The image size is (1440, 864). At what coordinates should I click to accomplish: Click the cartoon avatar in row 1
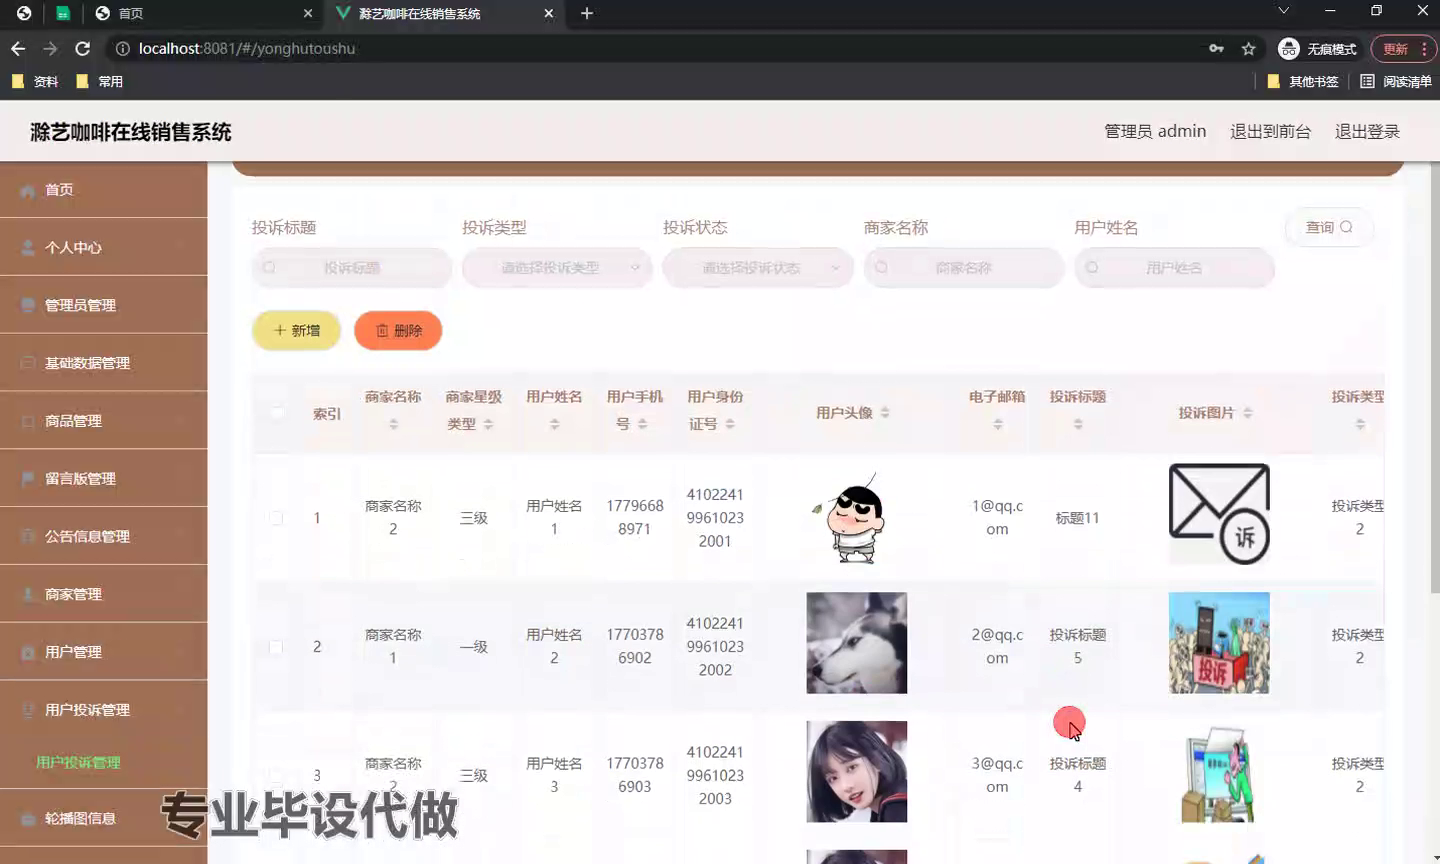[856, 518]
